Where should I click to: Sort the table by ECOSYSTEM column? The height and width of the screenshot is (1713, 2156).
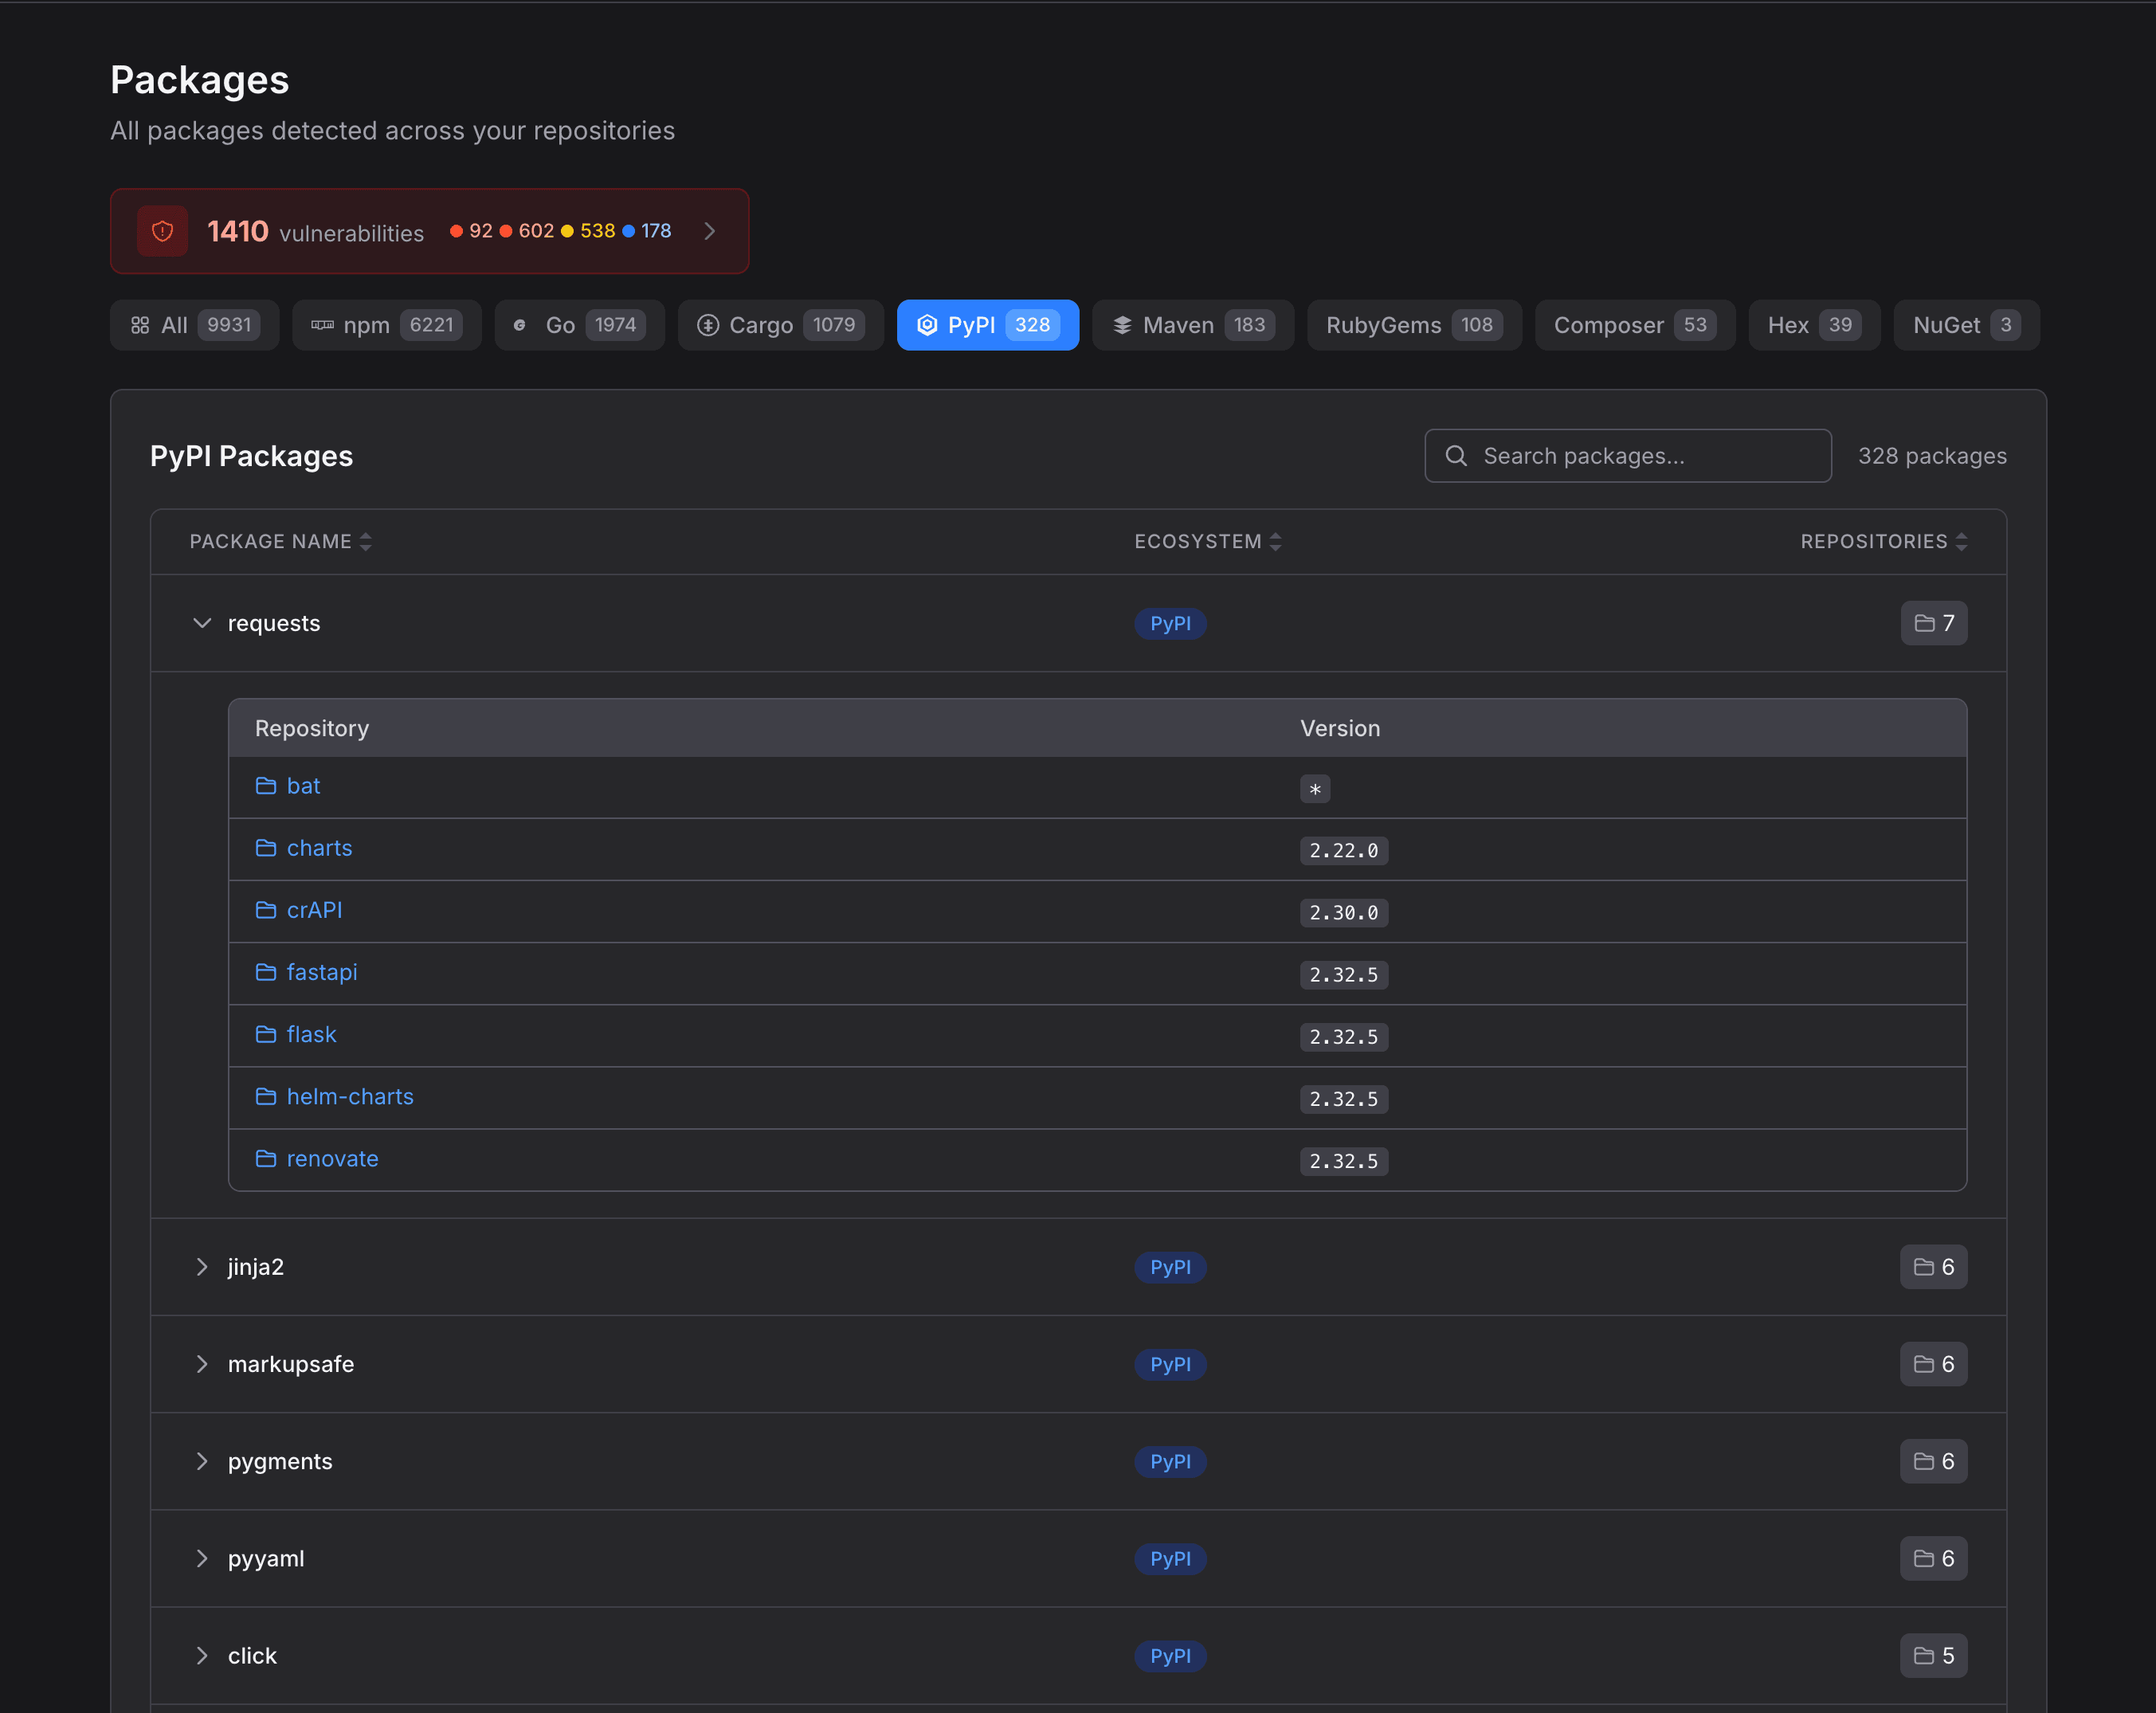[1276, 541]
